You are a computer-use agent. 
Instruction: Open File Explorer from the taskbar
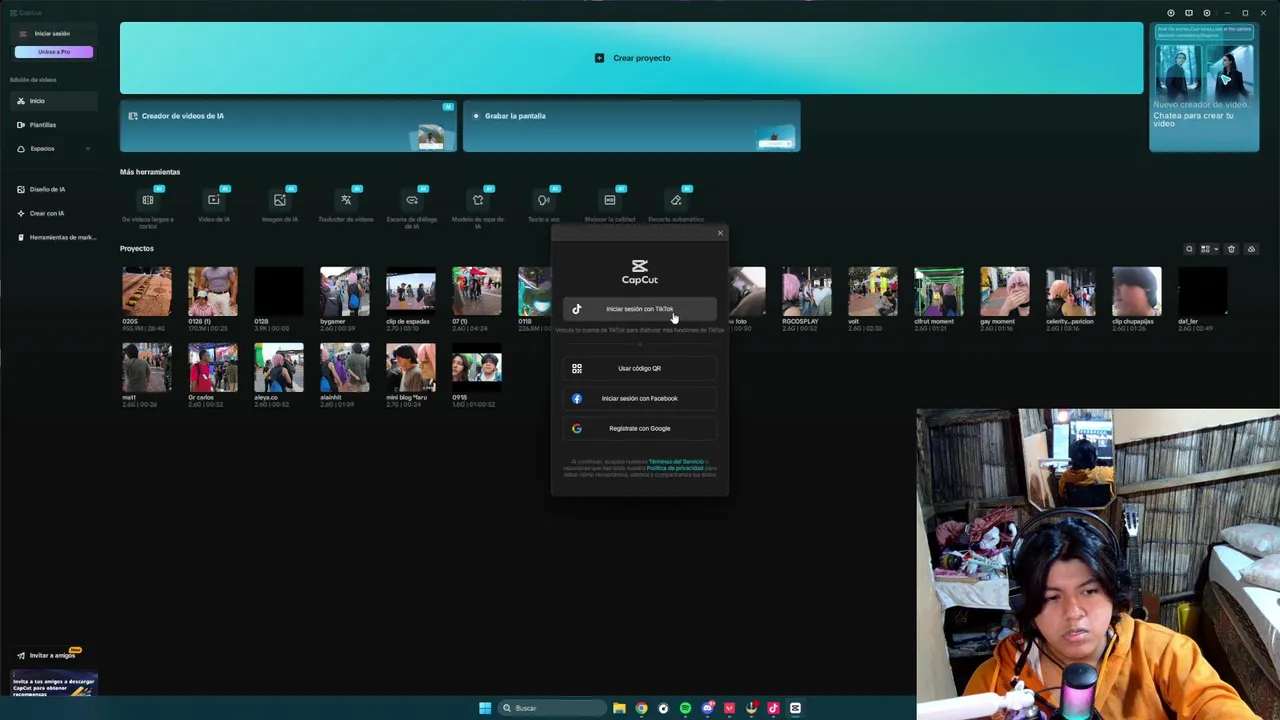619,708
